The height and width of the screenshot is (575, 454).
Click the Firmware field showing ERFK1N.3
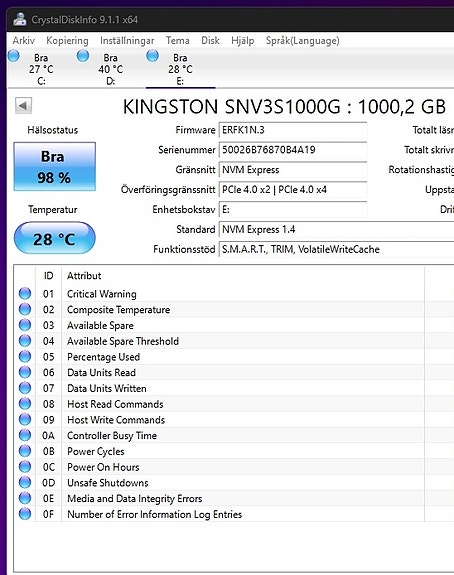(293, 130)
